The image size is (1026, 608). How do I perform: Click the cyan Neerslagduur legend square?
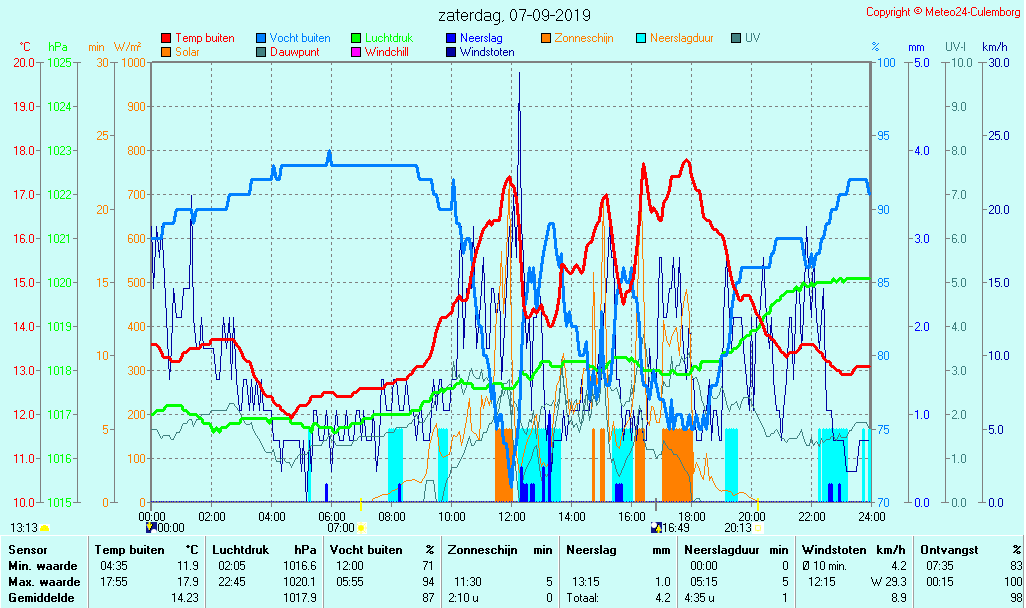(x=642, y=38)
